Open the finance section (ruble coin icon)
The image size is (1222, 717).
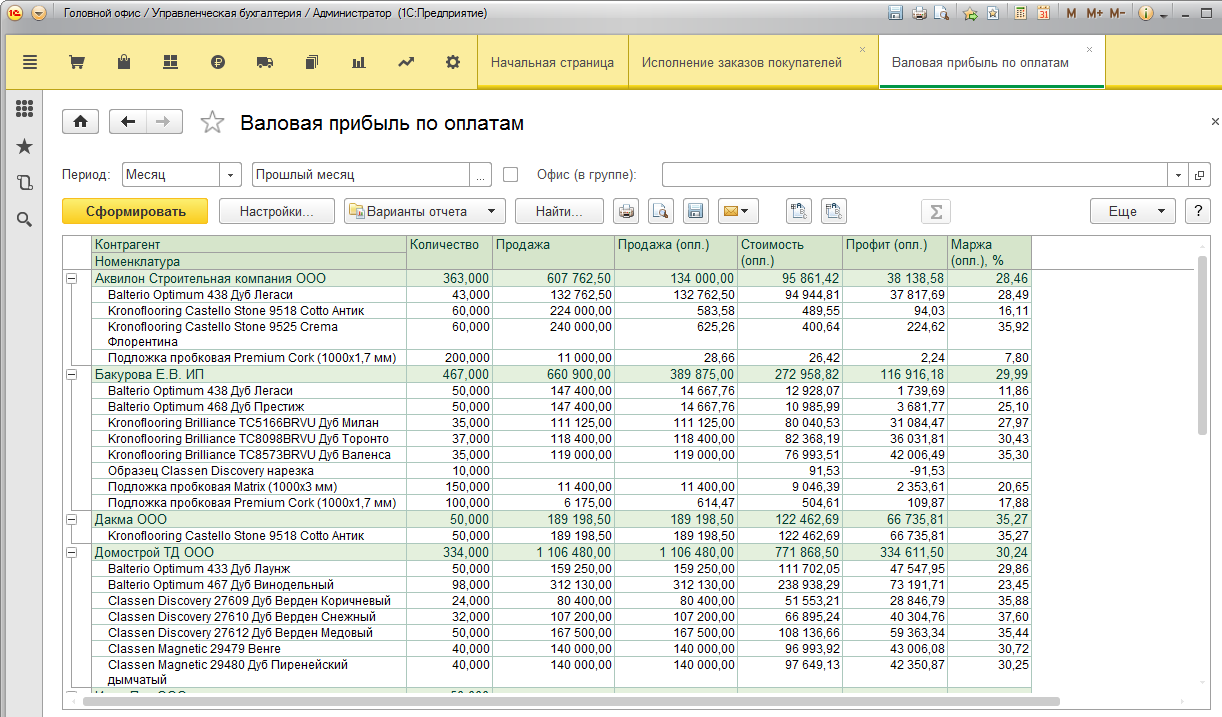218,62
